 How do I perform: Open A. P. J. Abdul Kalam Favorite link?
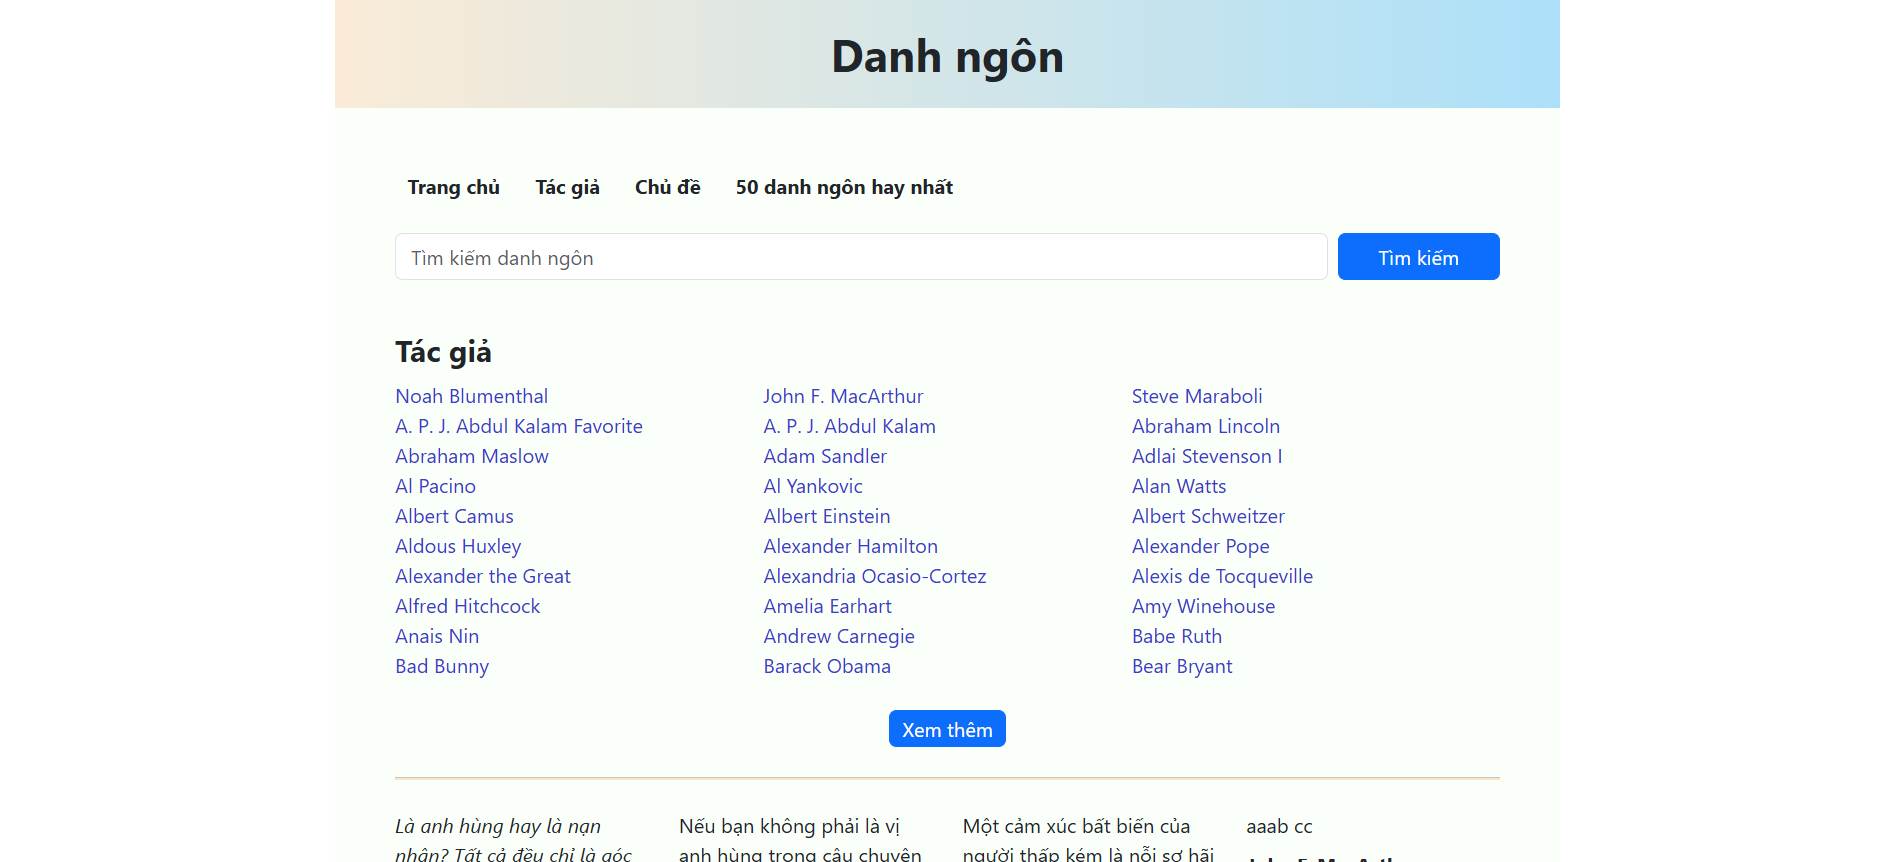[518, 426]
